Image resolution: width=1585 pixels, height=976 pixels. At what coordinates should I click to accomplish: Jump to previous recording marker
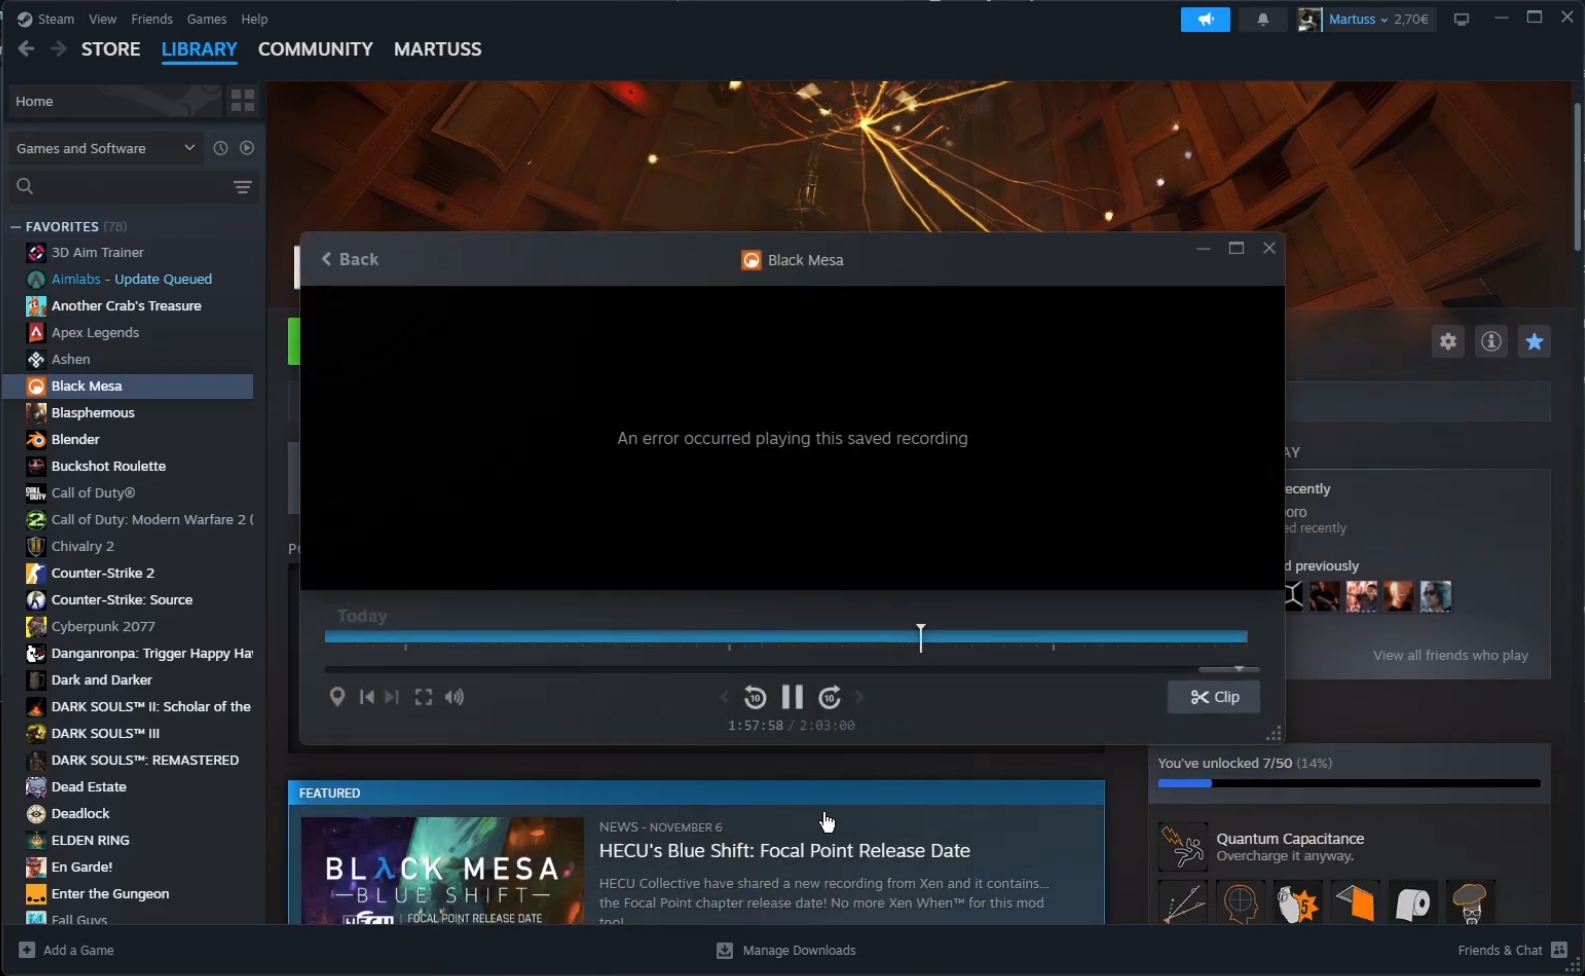click(x=367, y=697)
